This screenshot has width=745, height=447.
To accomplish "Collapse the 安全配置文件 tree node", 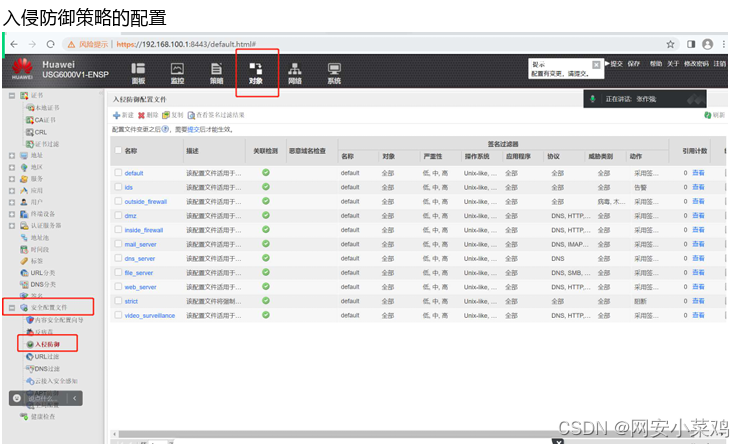I will point(11,308).
